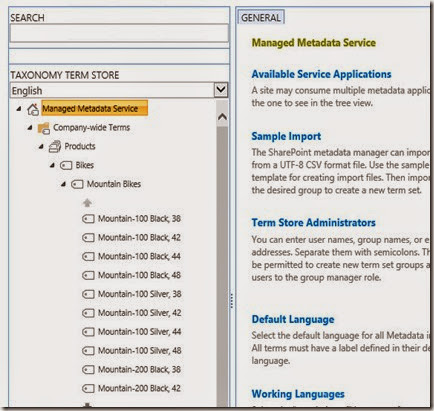Click the Working Languages heading
This screenshot has height=411, width=434.
(298, 394)
